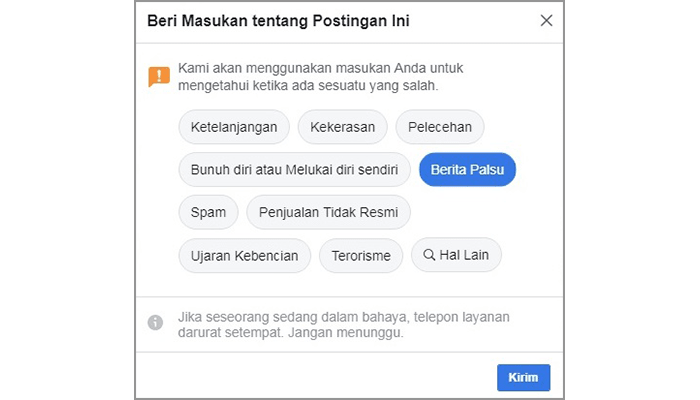The width and height of the screenshot is (700, 400).
Task: Close the feedback dialog with the X
Action: 545,21
